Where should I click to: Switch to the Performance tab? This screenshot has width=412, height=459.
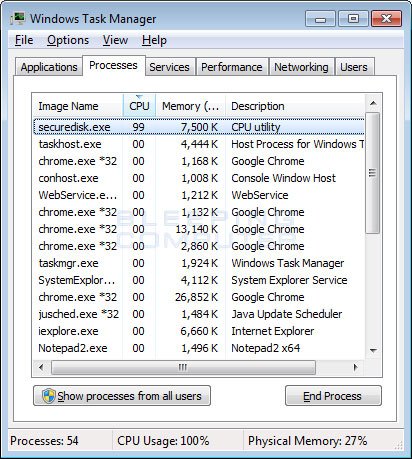click(x=232, y=67)
